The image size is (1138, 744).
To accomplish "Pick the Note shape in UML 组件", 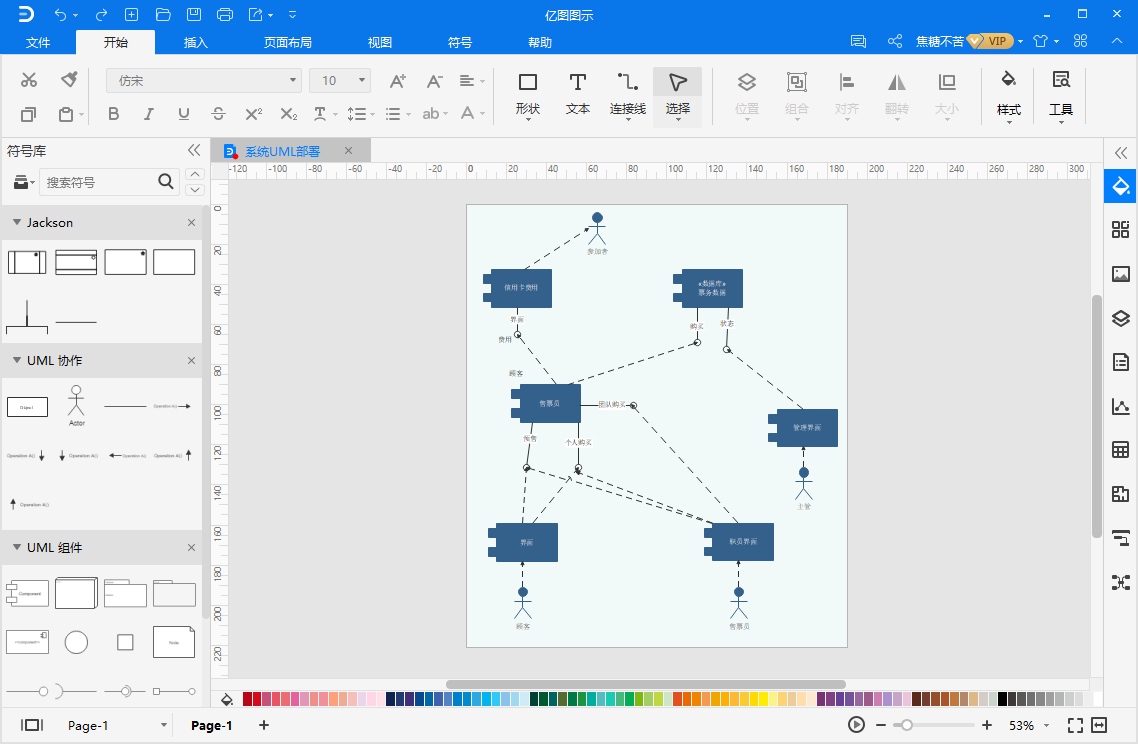I will [174, 642].
